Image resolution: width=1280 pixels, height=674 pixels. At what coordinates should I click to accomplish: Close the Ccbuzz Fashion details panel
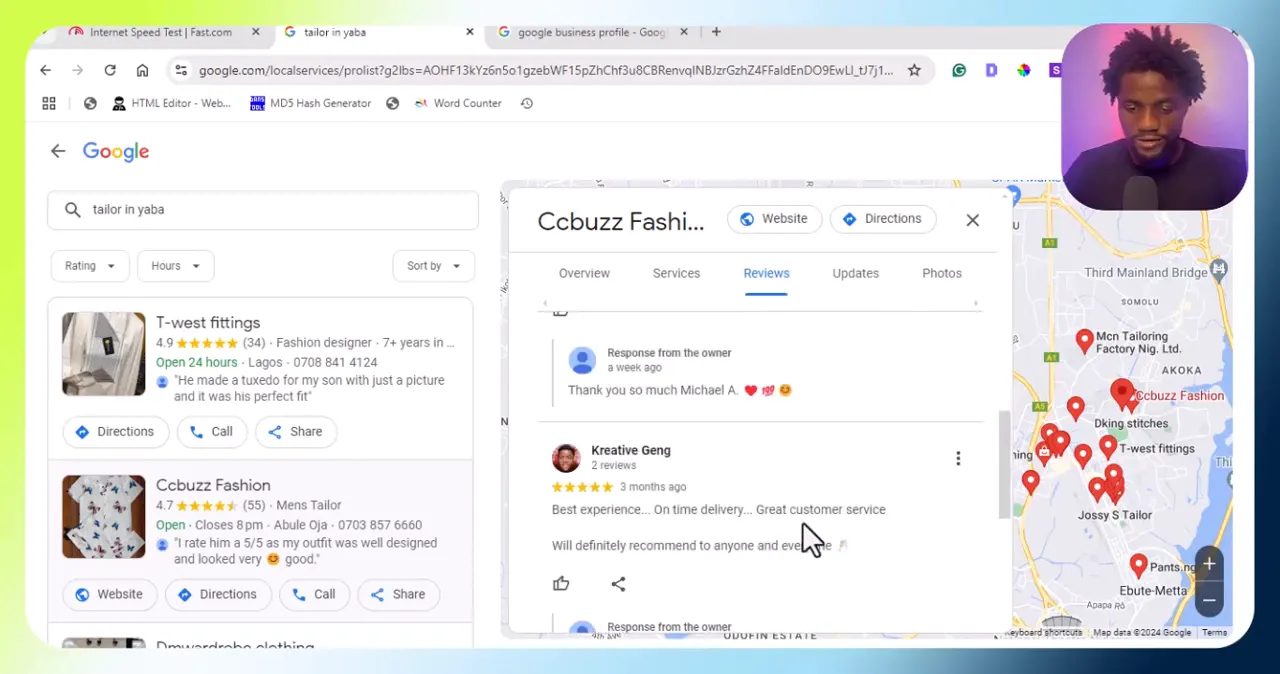point(972,220)
